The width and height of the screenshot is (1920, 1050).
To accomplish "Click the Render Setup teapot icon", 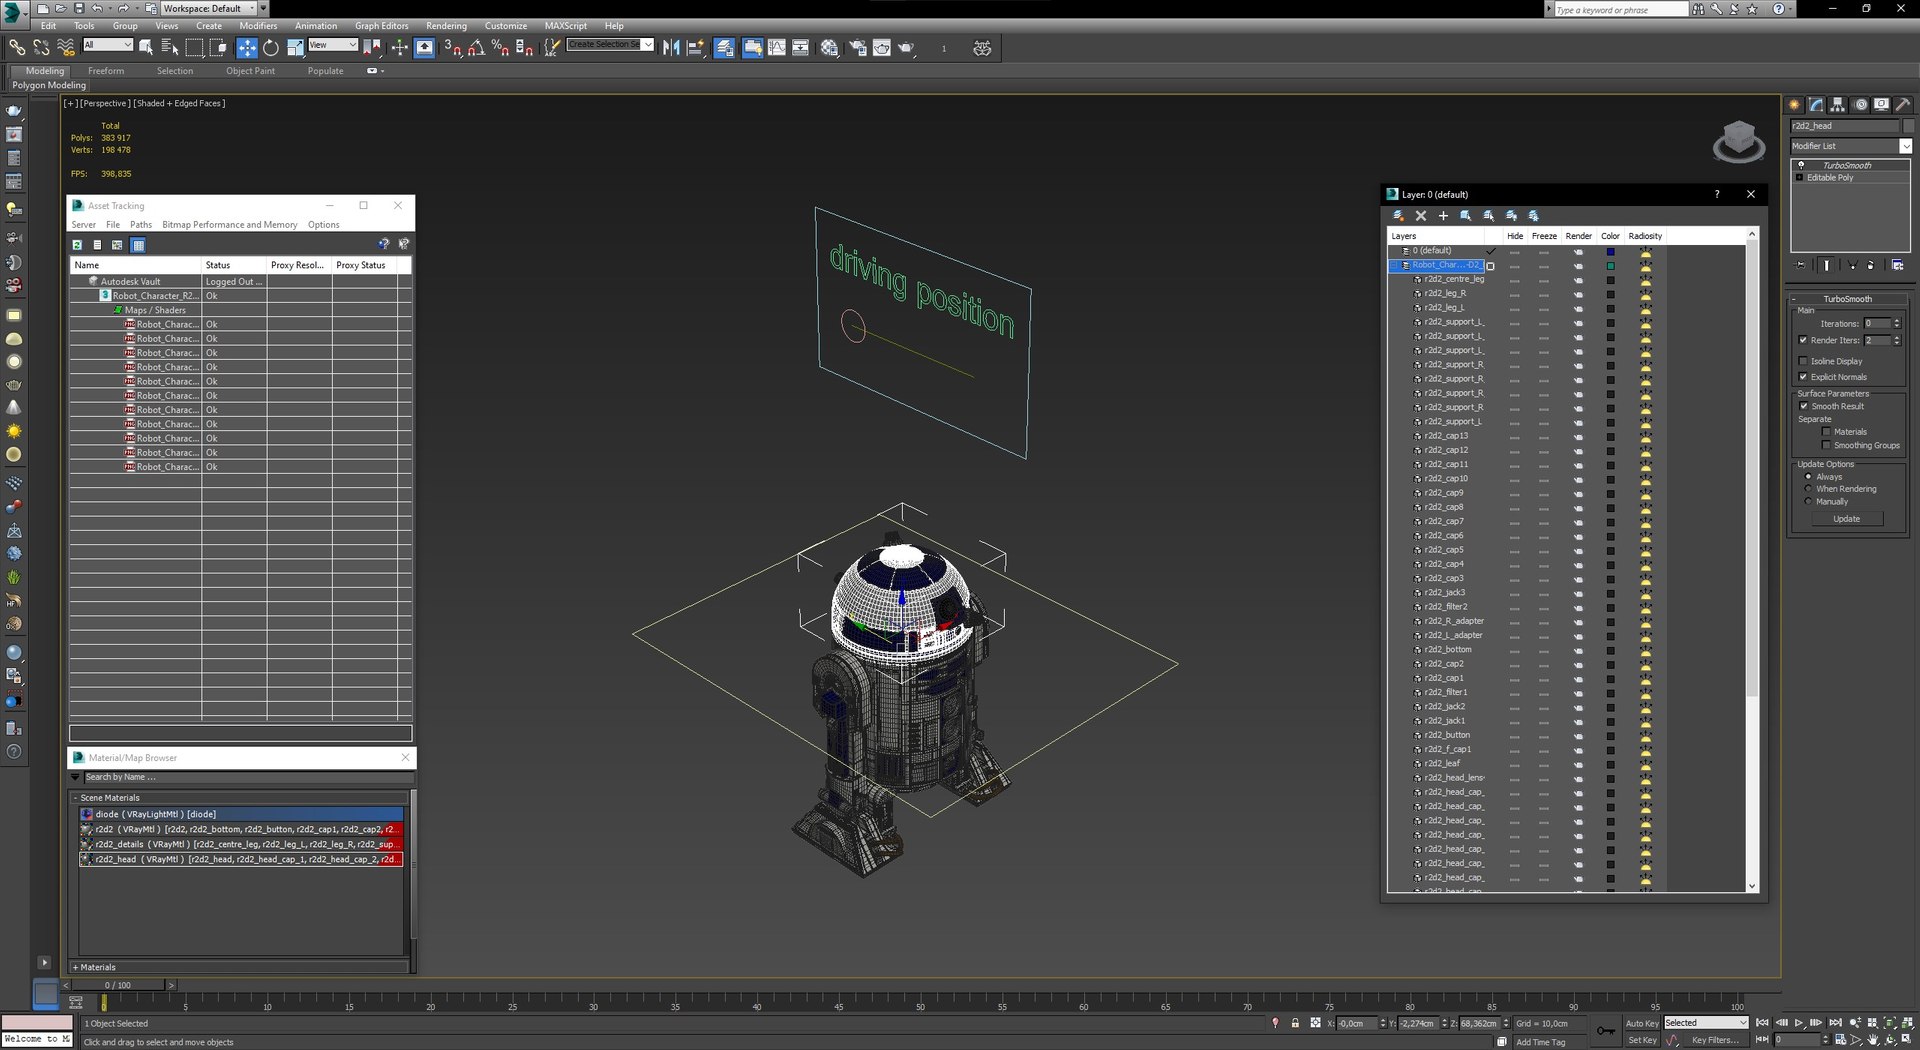I will click(x=857, y=47).
